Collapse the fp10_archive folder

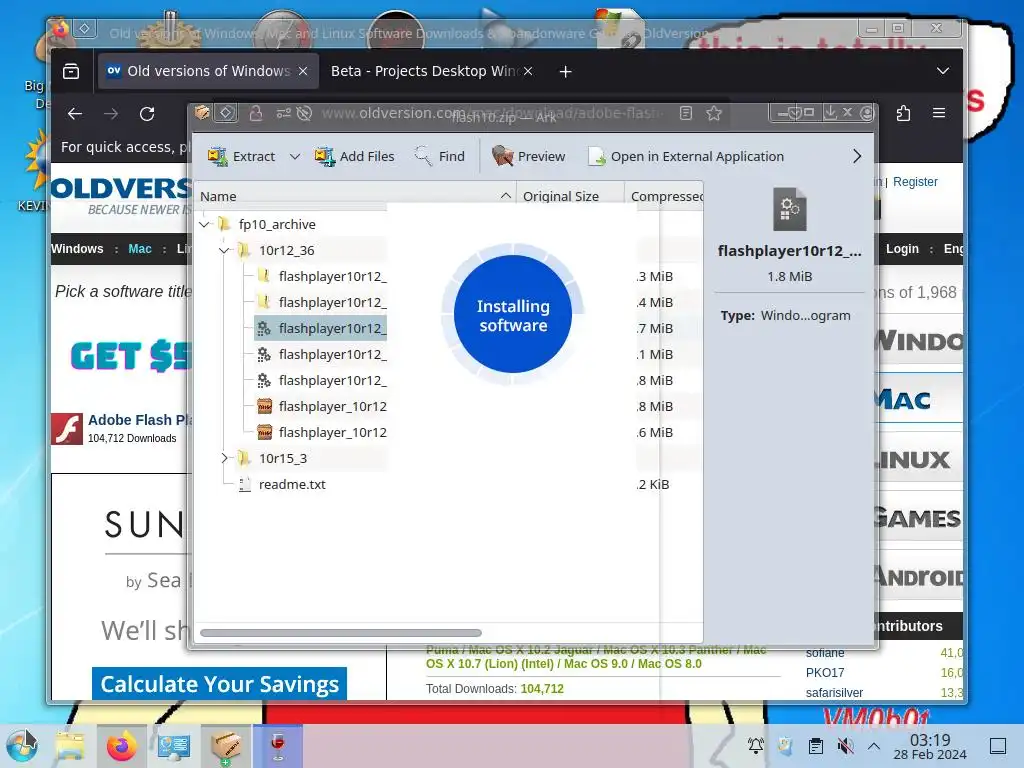pyautogui.click(x=204, y=225)
